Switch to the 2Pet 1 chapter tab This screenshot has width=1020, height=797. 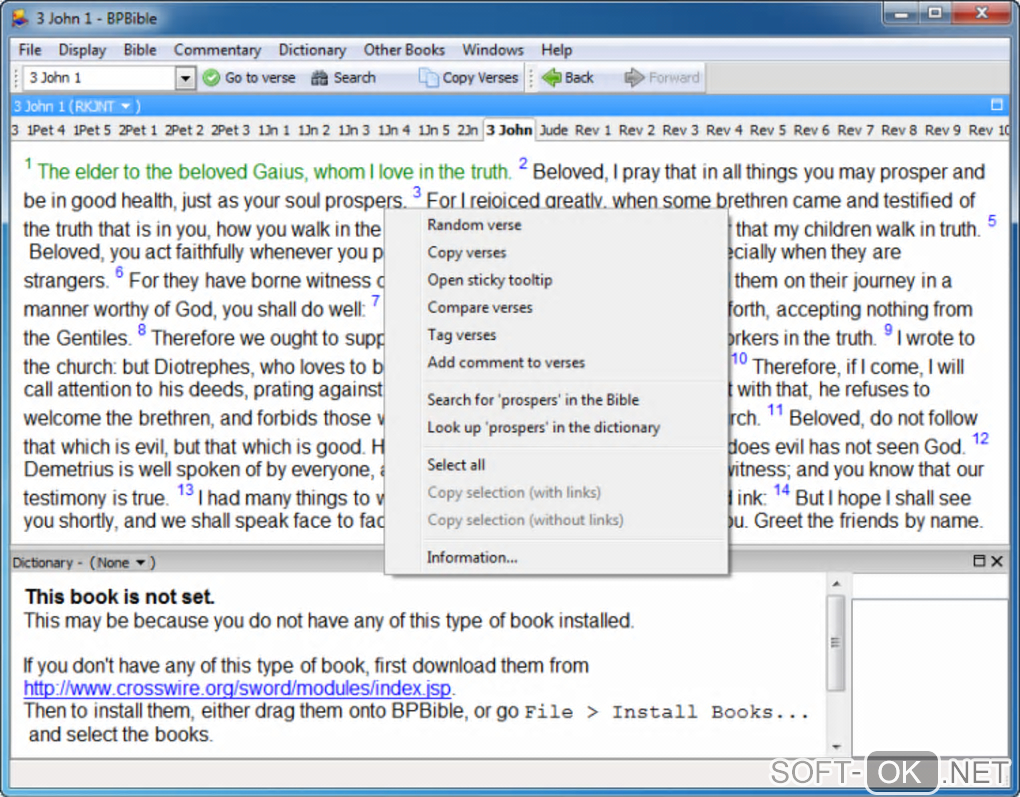(138, 130)
